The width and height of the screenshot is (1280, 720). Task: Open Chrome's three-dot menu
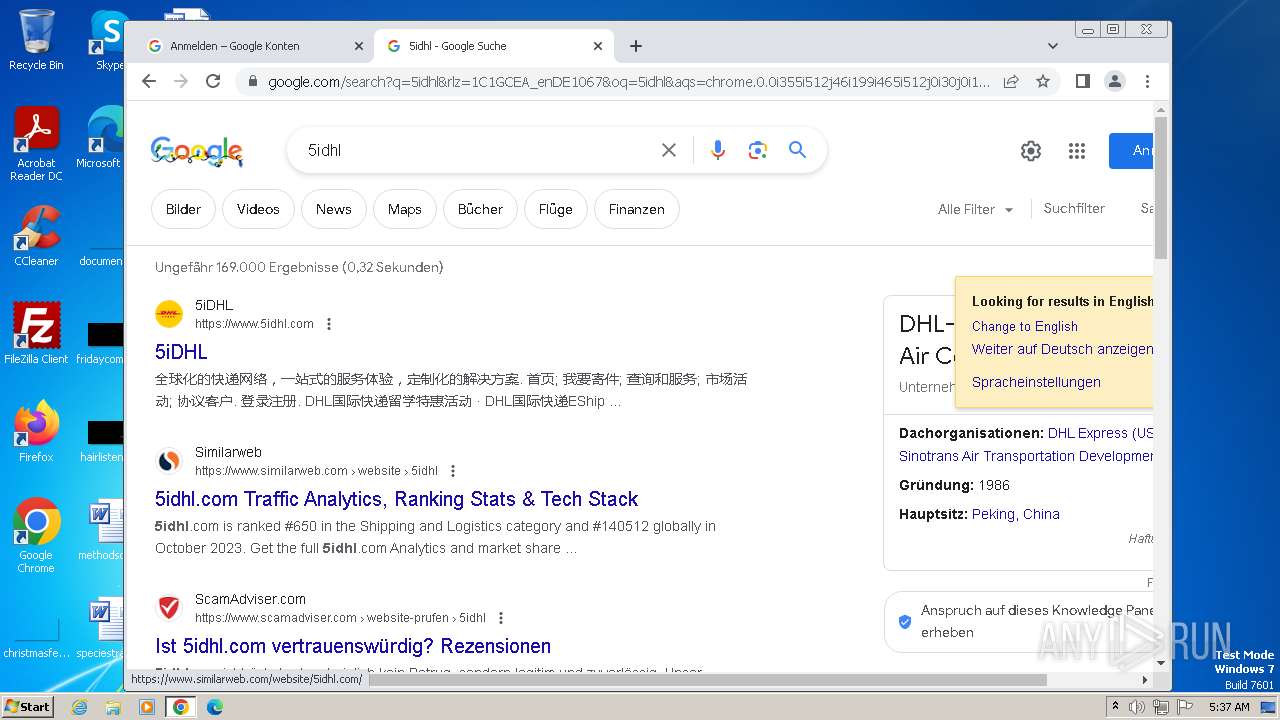[1147, 81]
